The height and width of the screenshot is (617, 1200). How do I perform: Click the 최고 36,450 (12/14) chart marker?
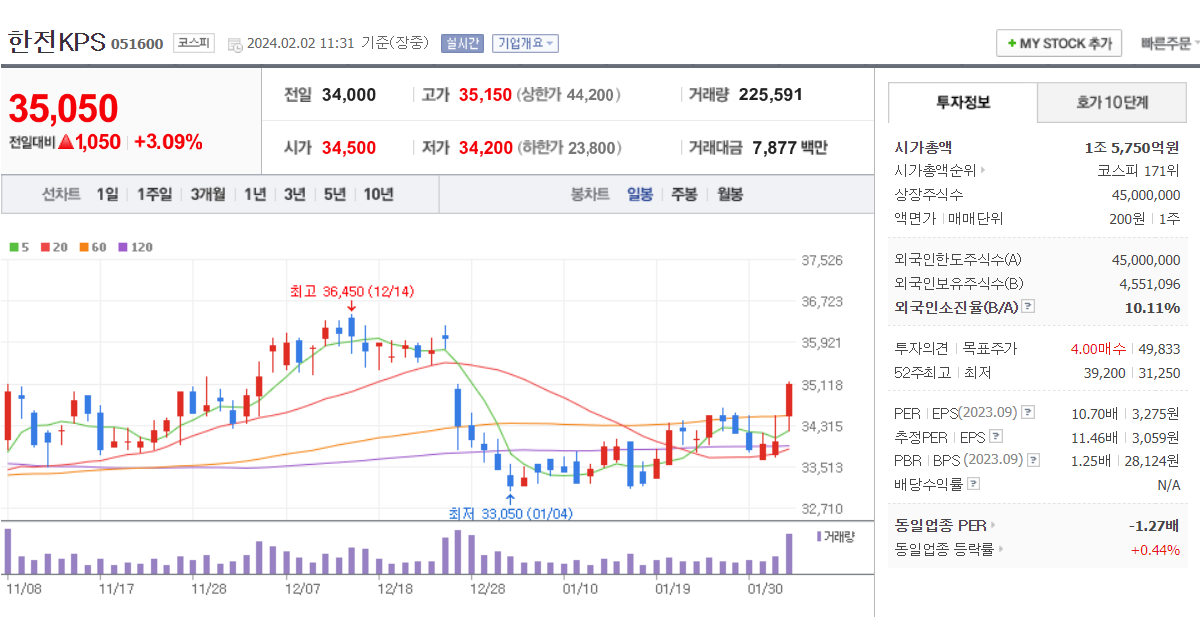click(351, 291)
